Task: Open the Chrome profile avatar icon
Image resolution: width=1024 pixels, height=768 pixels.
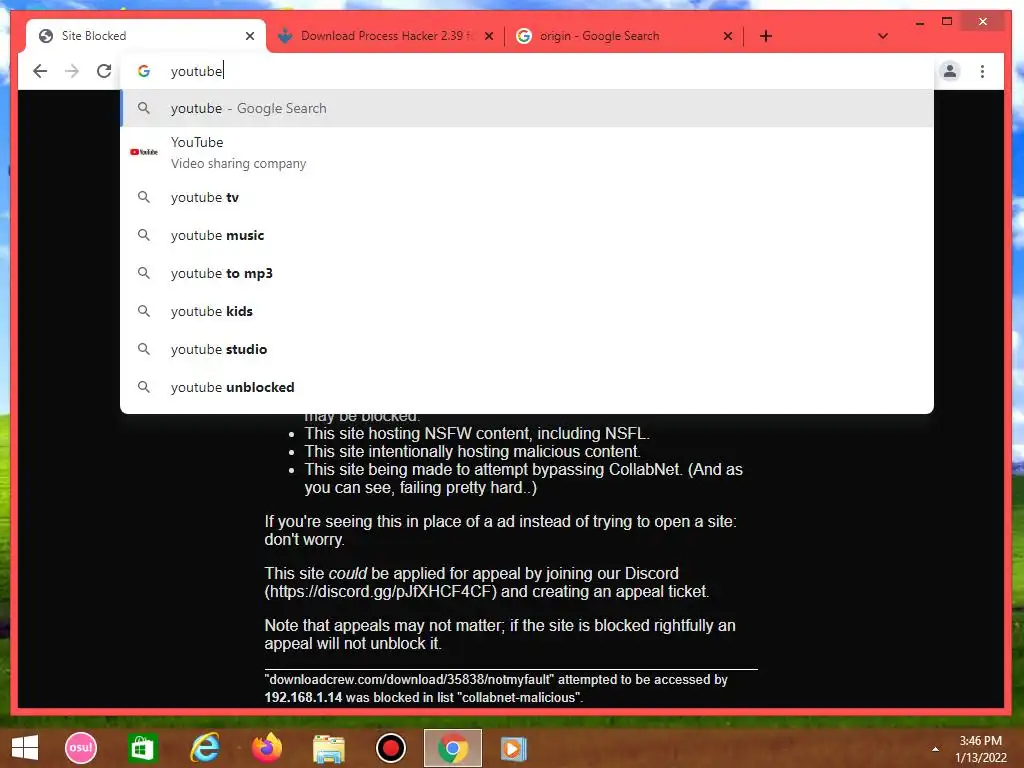Action: (x=950, y=71)
